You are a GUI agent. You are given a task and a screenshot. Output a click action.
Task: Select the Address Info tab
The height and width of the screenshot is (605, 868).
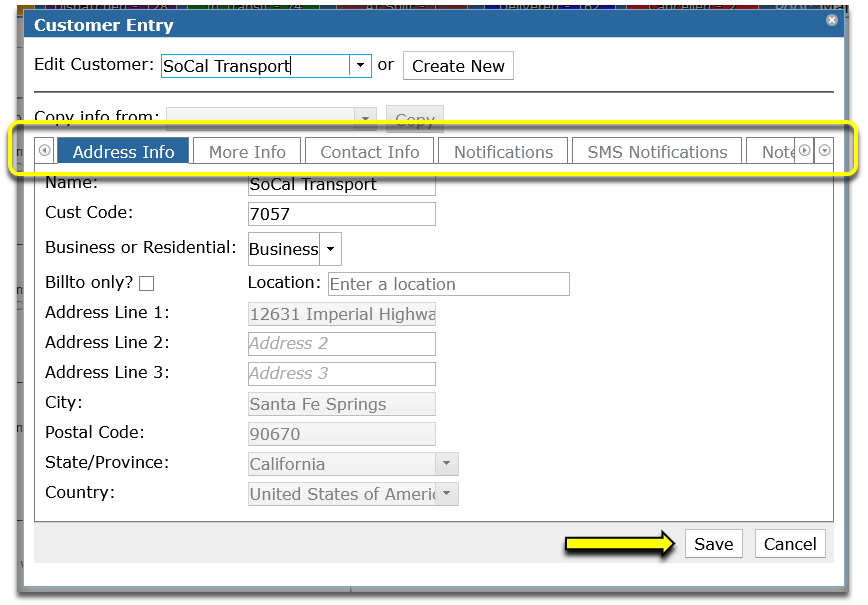coord(123,151)
